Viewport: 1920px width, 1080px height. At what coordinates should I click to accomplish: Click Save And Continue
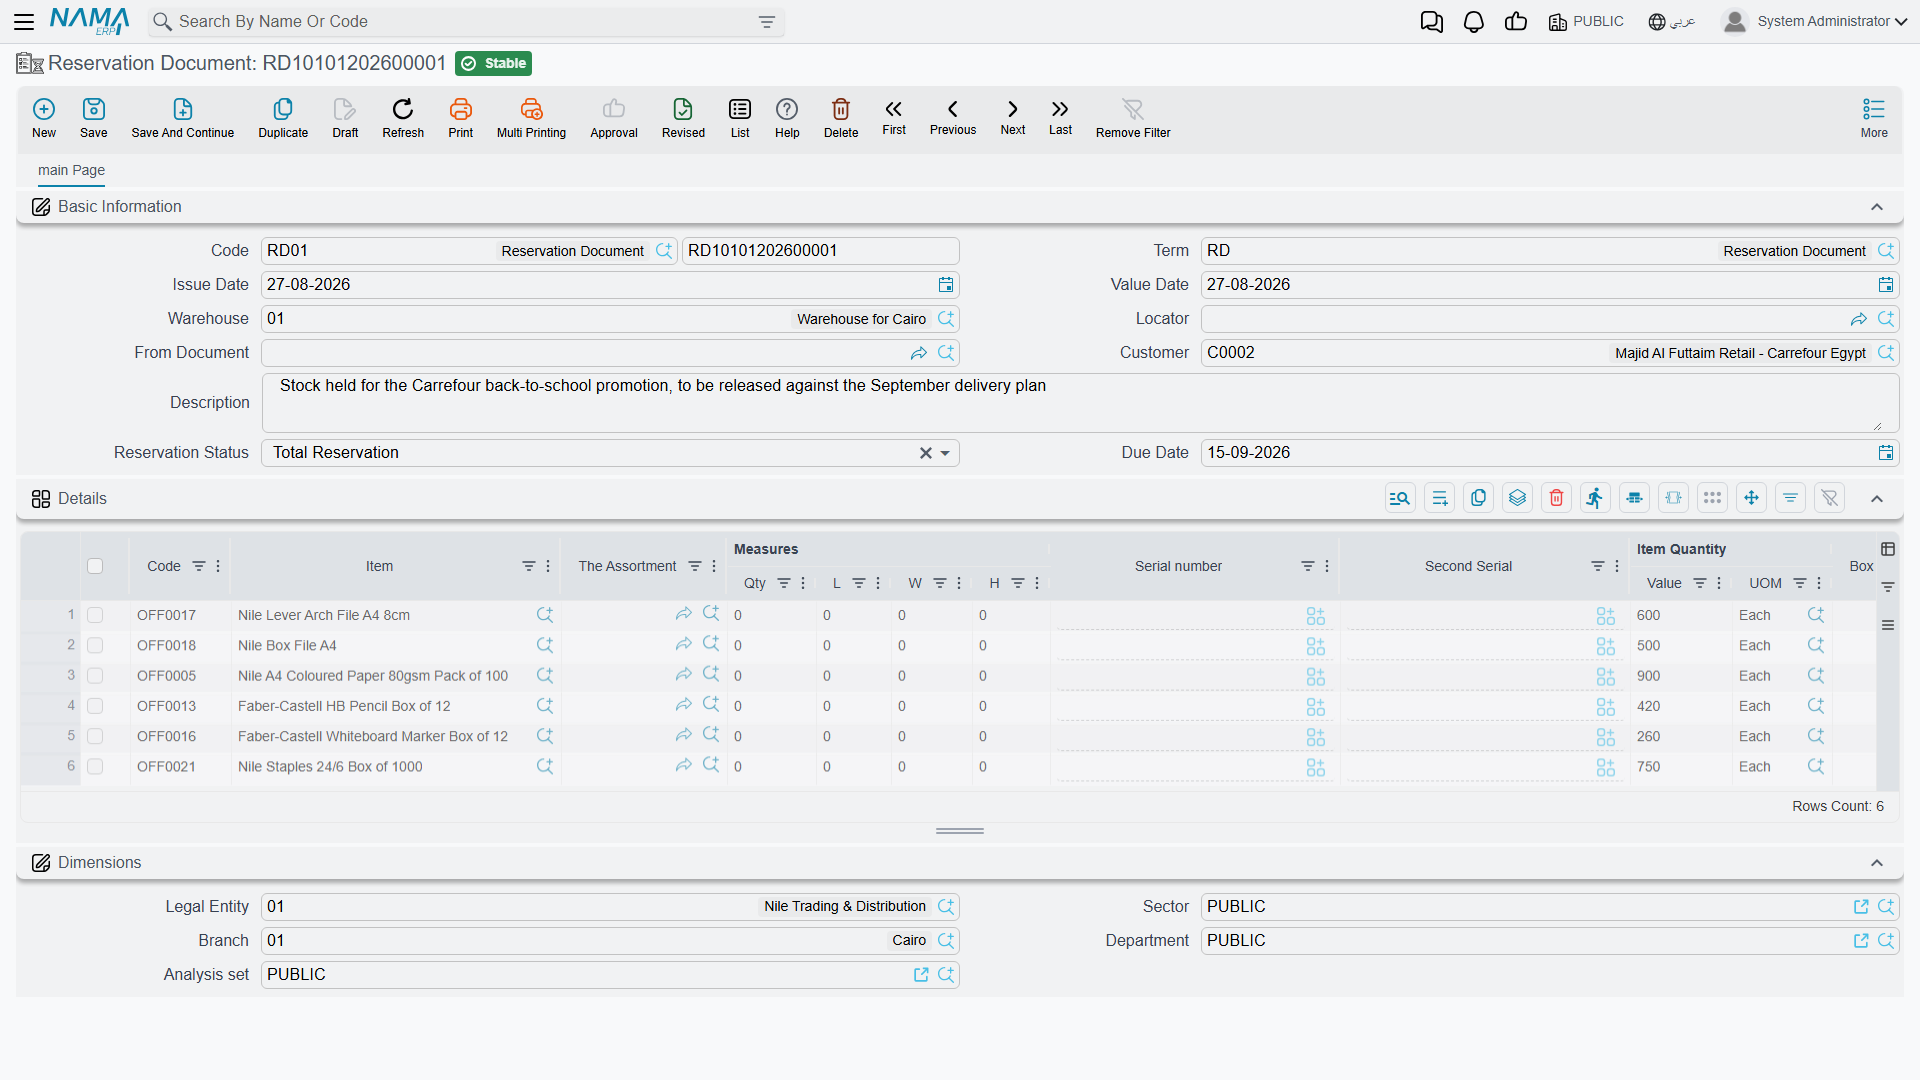[183, 117]
